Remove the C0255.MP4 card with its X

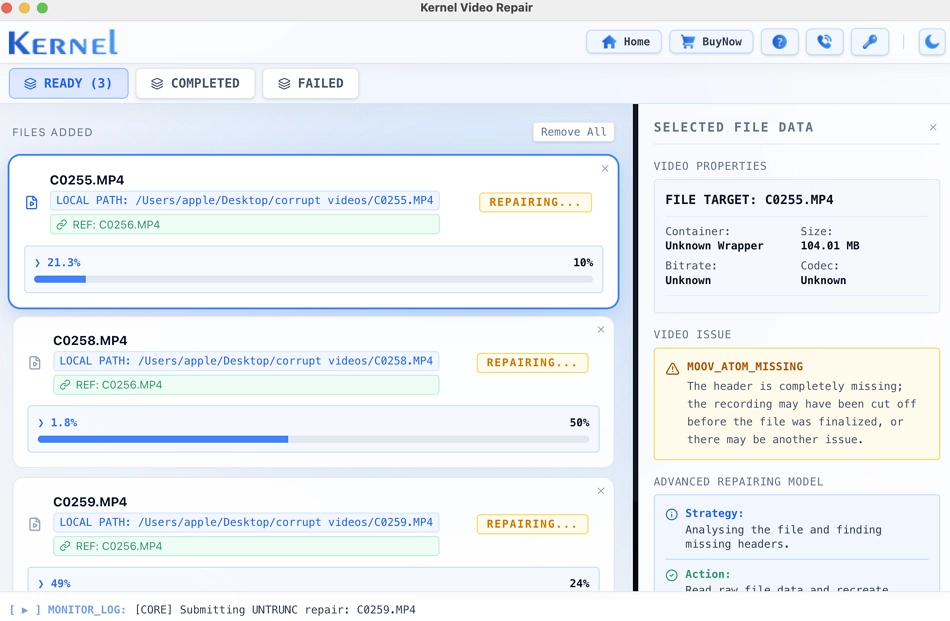(605, 168)
